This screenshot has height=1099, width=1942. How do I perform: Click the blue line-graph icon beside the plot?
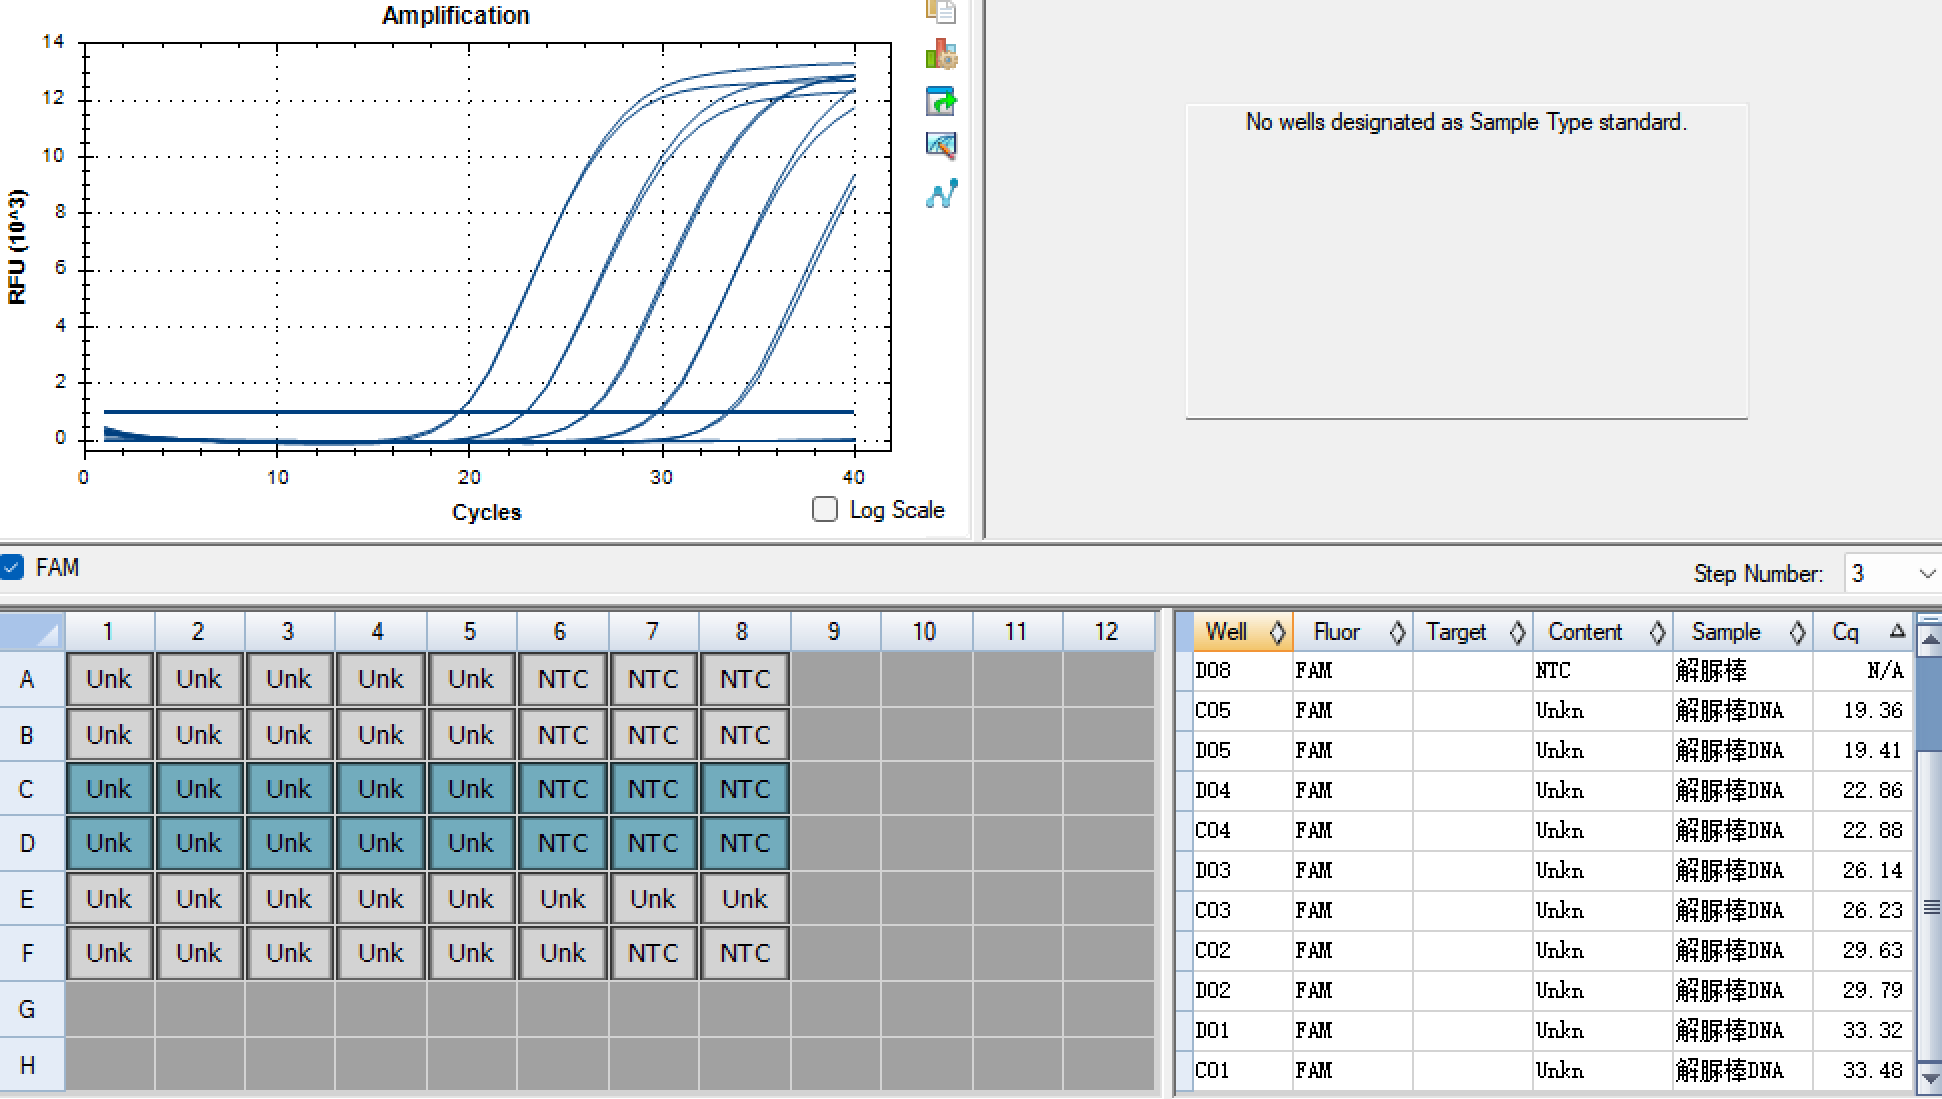[x=941, y=193]
